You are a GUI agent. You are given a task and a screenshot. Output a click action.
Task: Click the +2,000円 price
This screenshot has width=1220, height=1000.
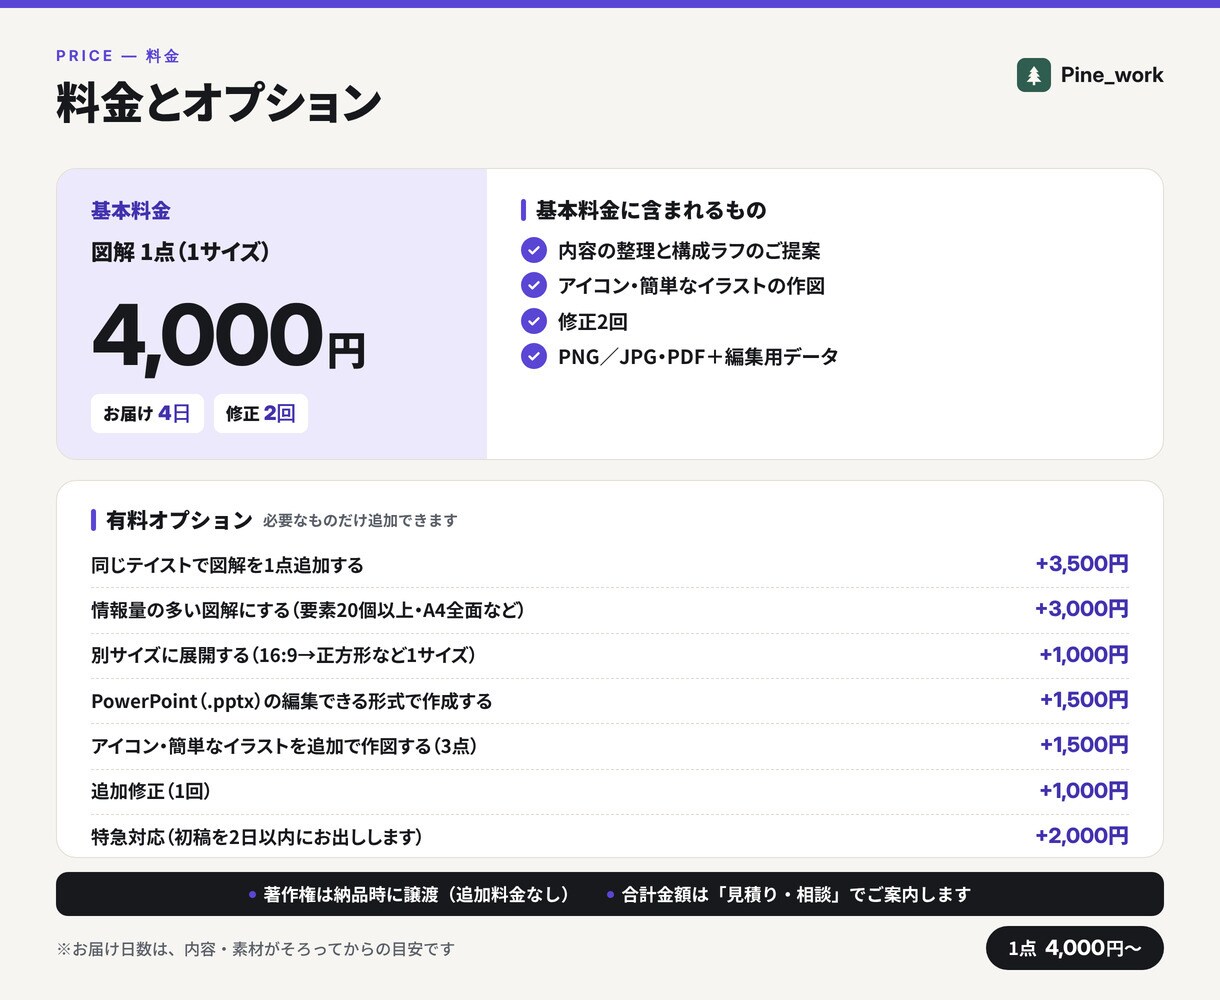pyautogui.click(x=1082, y=836)
